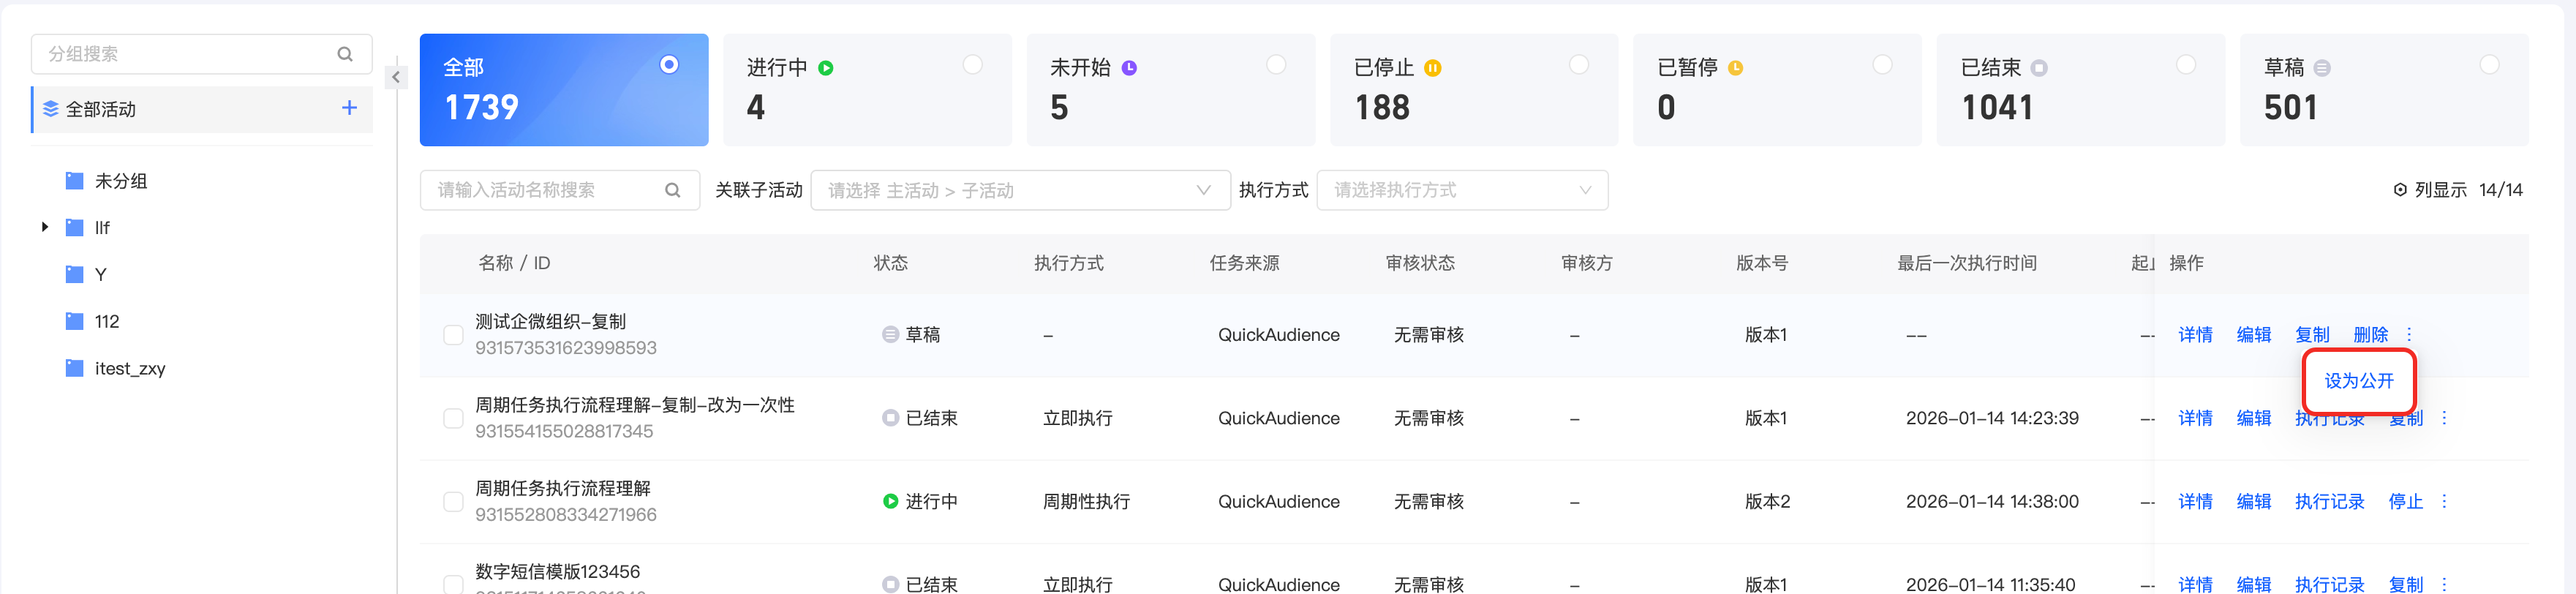
Task: Open the 执行方式 dropdown
Action: coord(1462,190)
